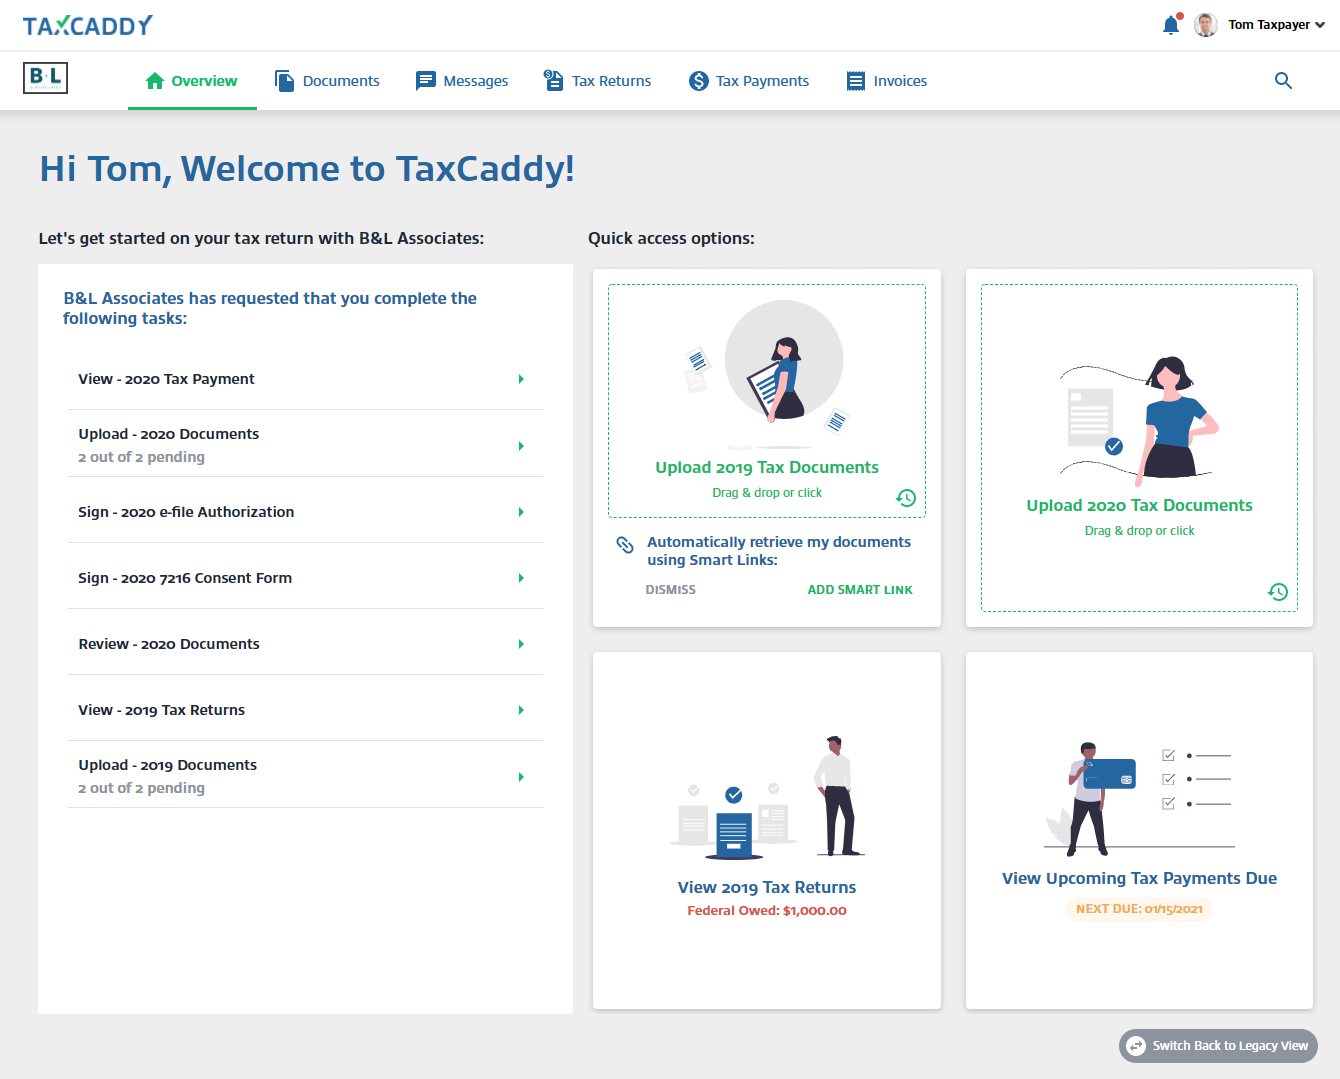Click the Tom Taxpayer profile avatar

point(1206,25)
